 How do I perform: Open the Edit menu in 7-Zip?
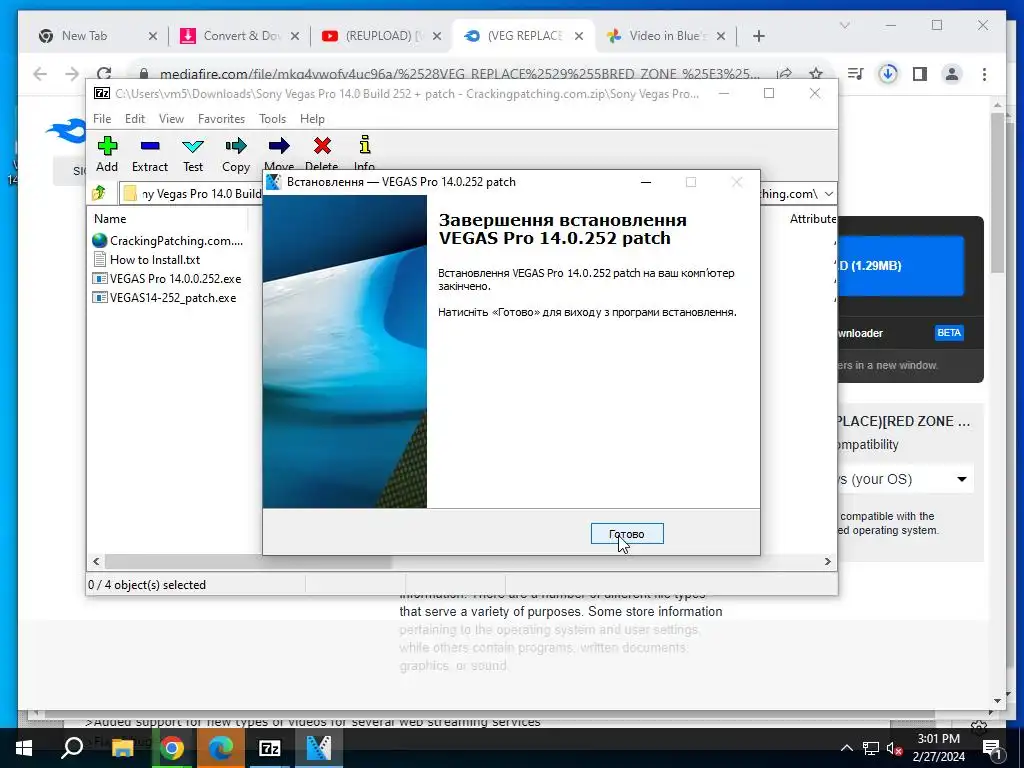point(135,119)
